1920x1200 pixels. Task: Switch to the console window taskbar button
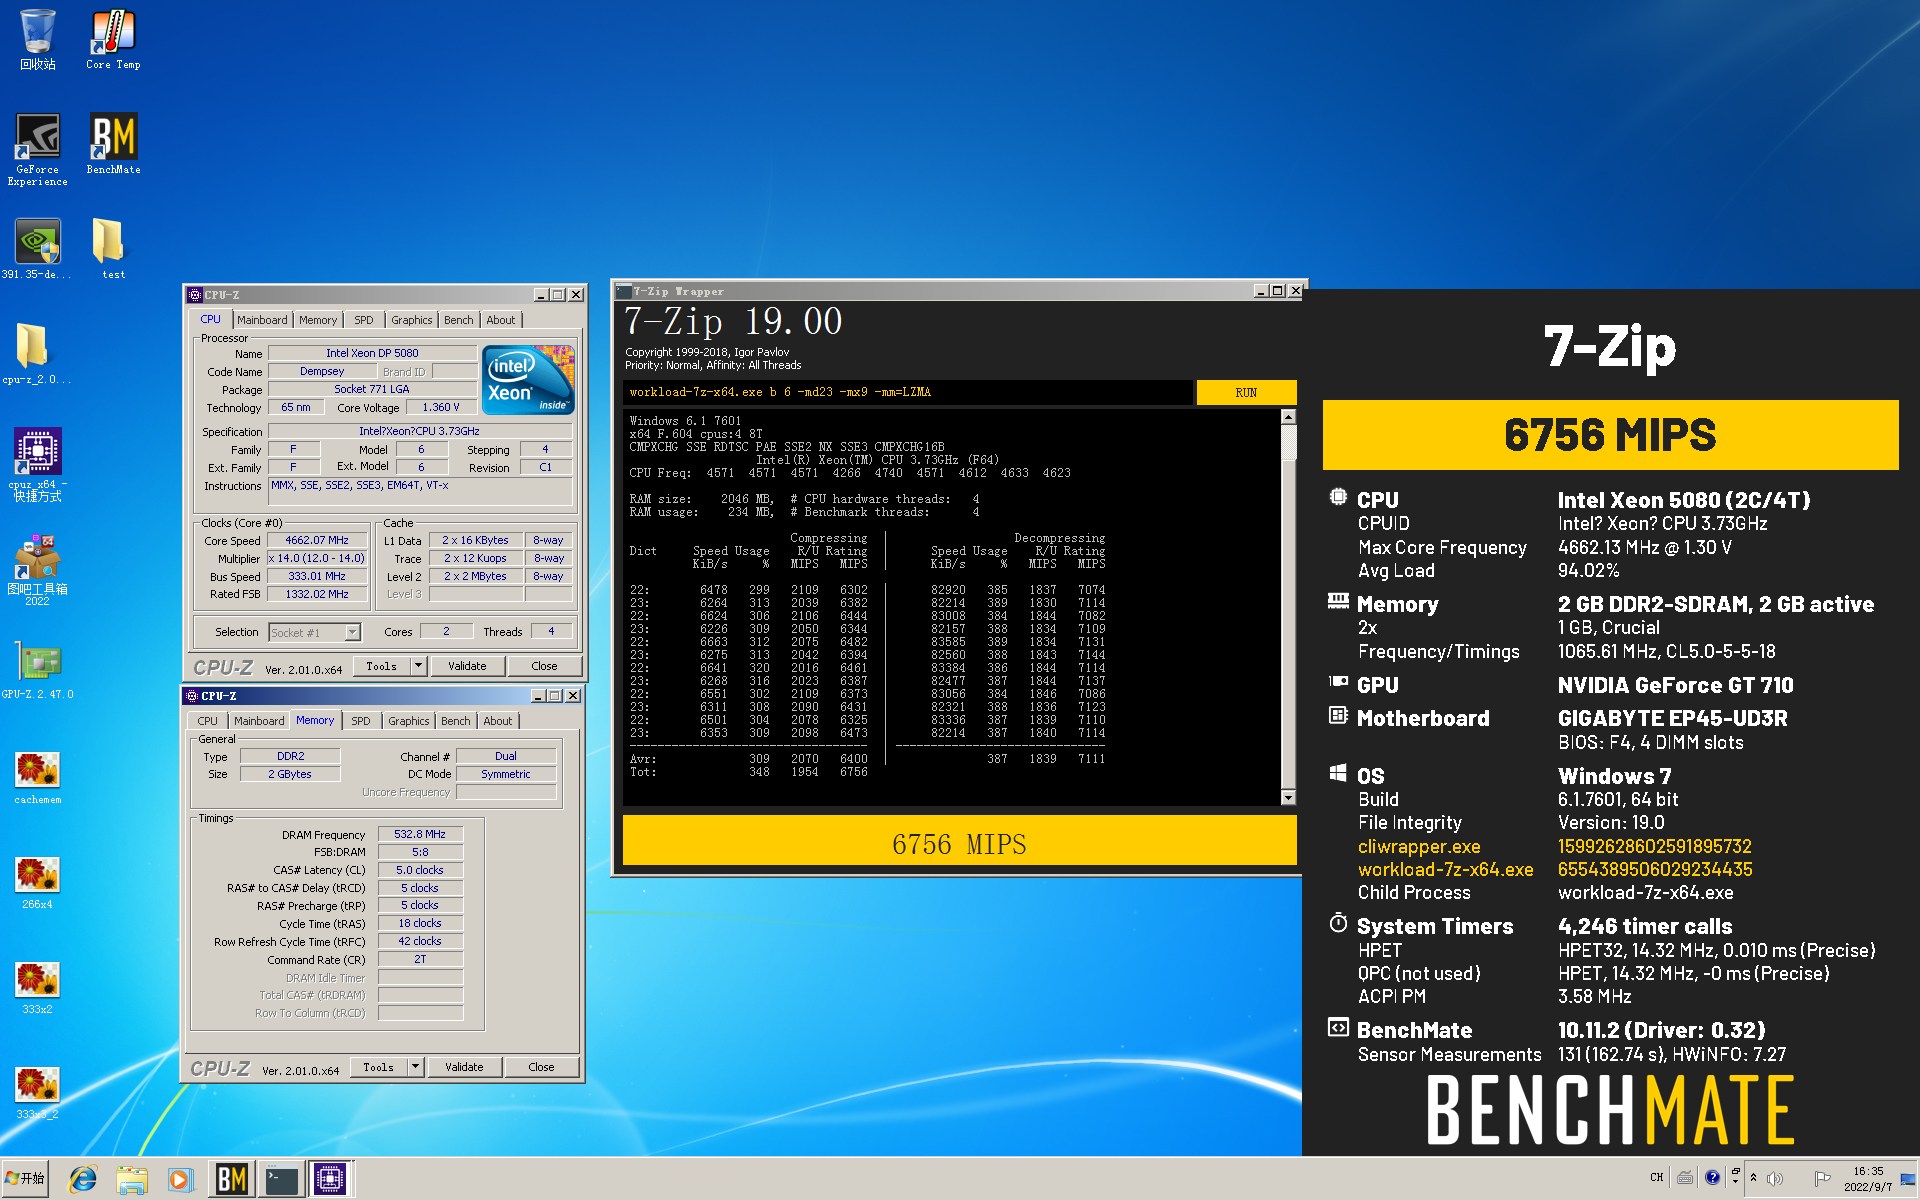(281, 1179)
